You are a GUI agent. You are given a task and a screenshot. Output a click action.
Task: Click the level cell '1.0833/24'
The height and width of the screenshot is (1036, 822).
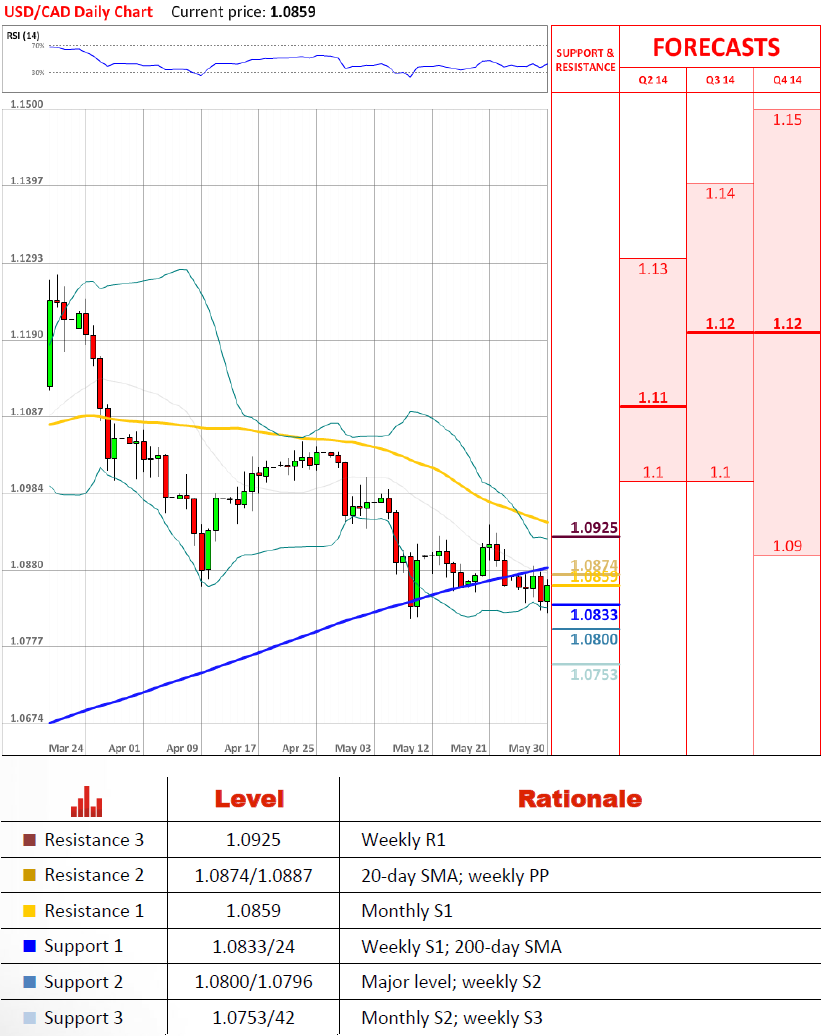(253, 947)
